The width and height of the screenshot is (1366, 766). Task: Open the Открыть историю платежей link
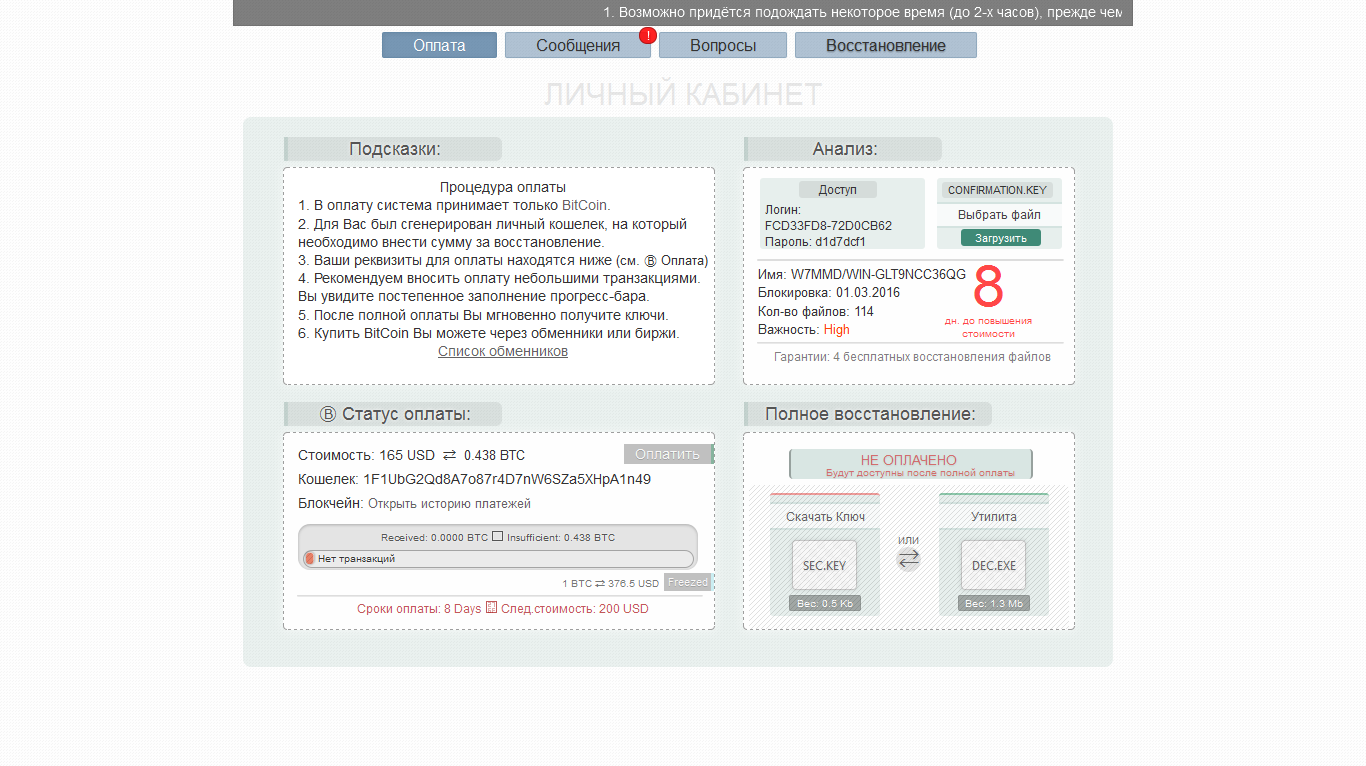click(449, 504)
